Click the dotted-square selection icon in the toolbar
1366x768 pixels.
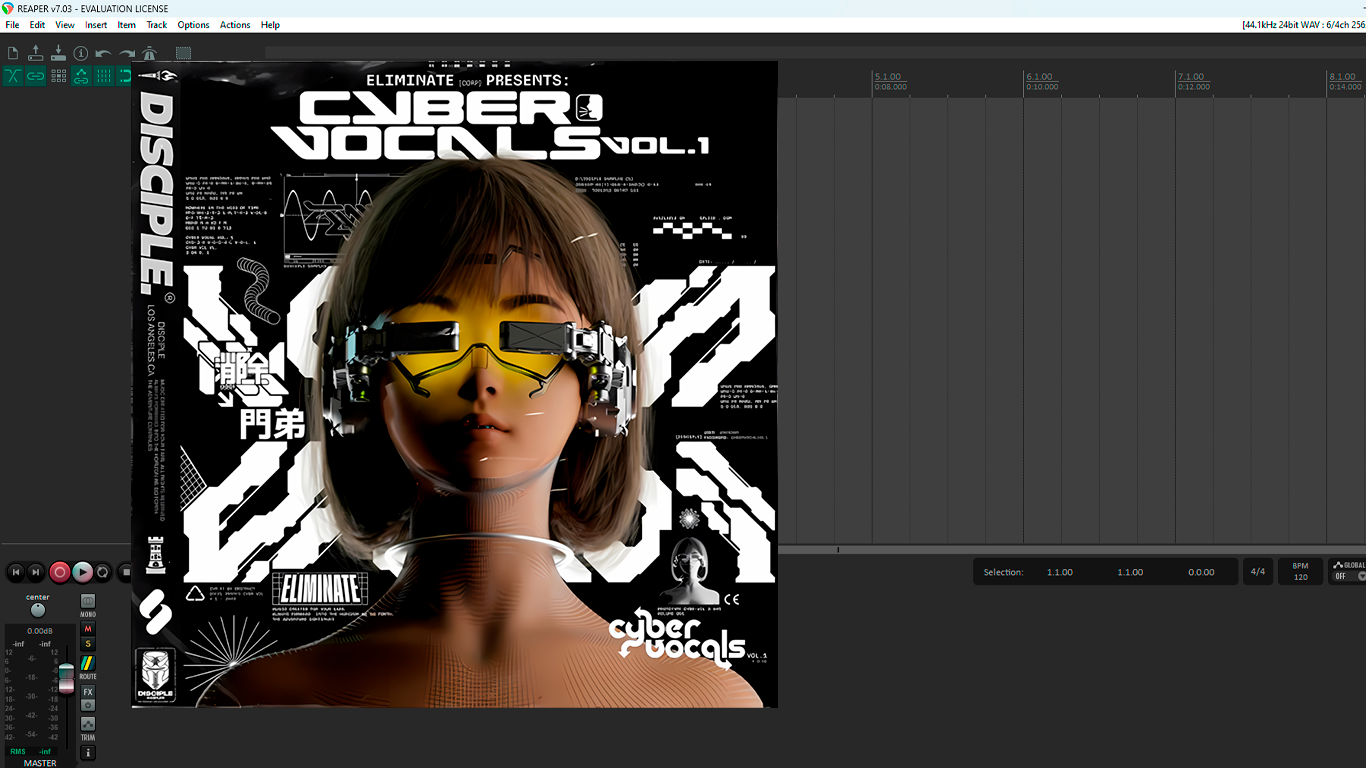[x=183, y=53]
